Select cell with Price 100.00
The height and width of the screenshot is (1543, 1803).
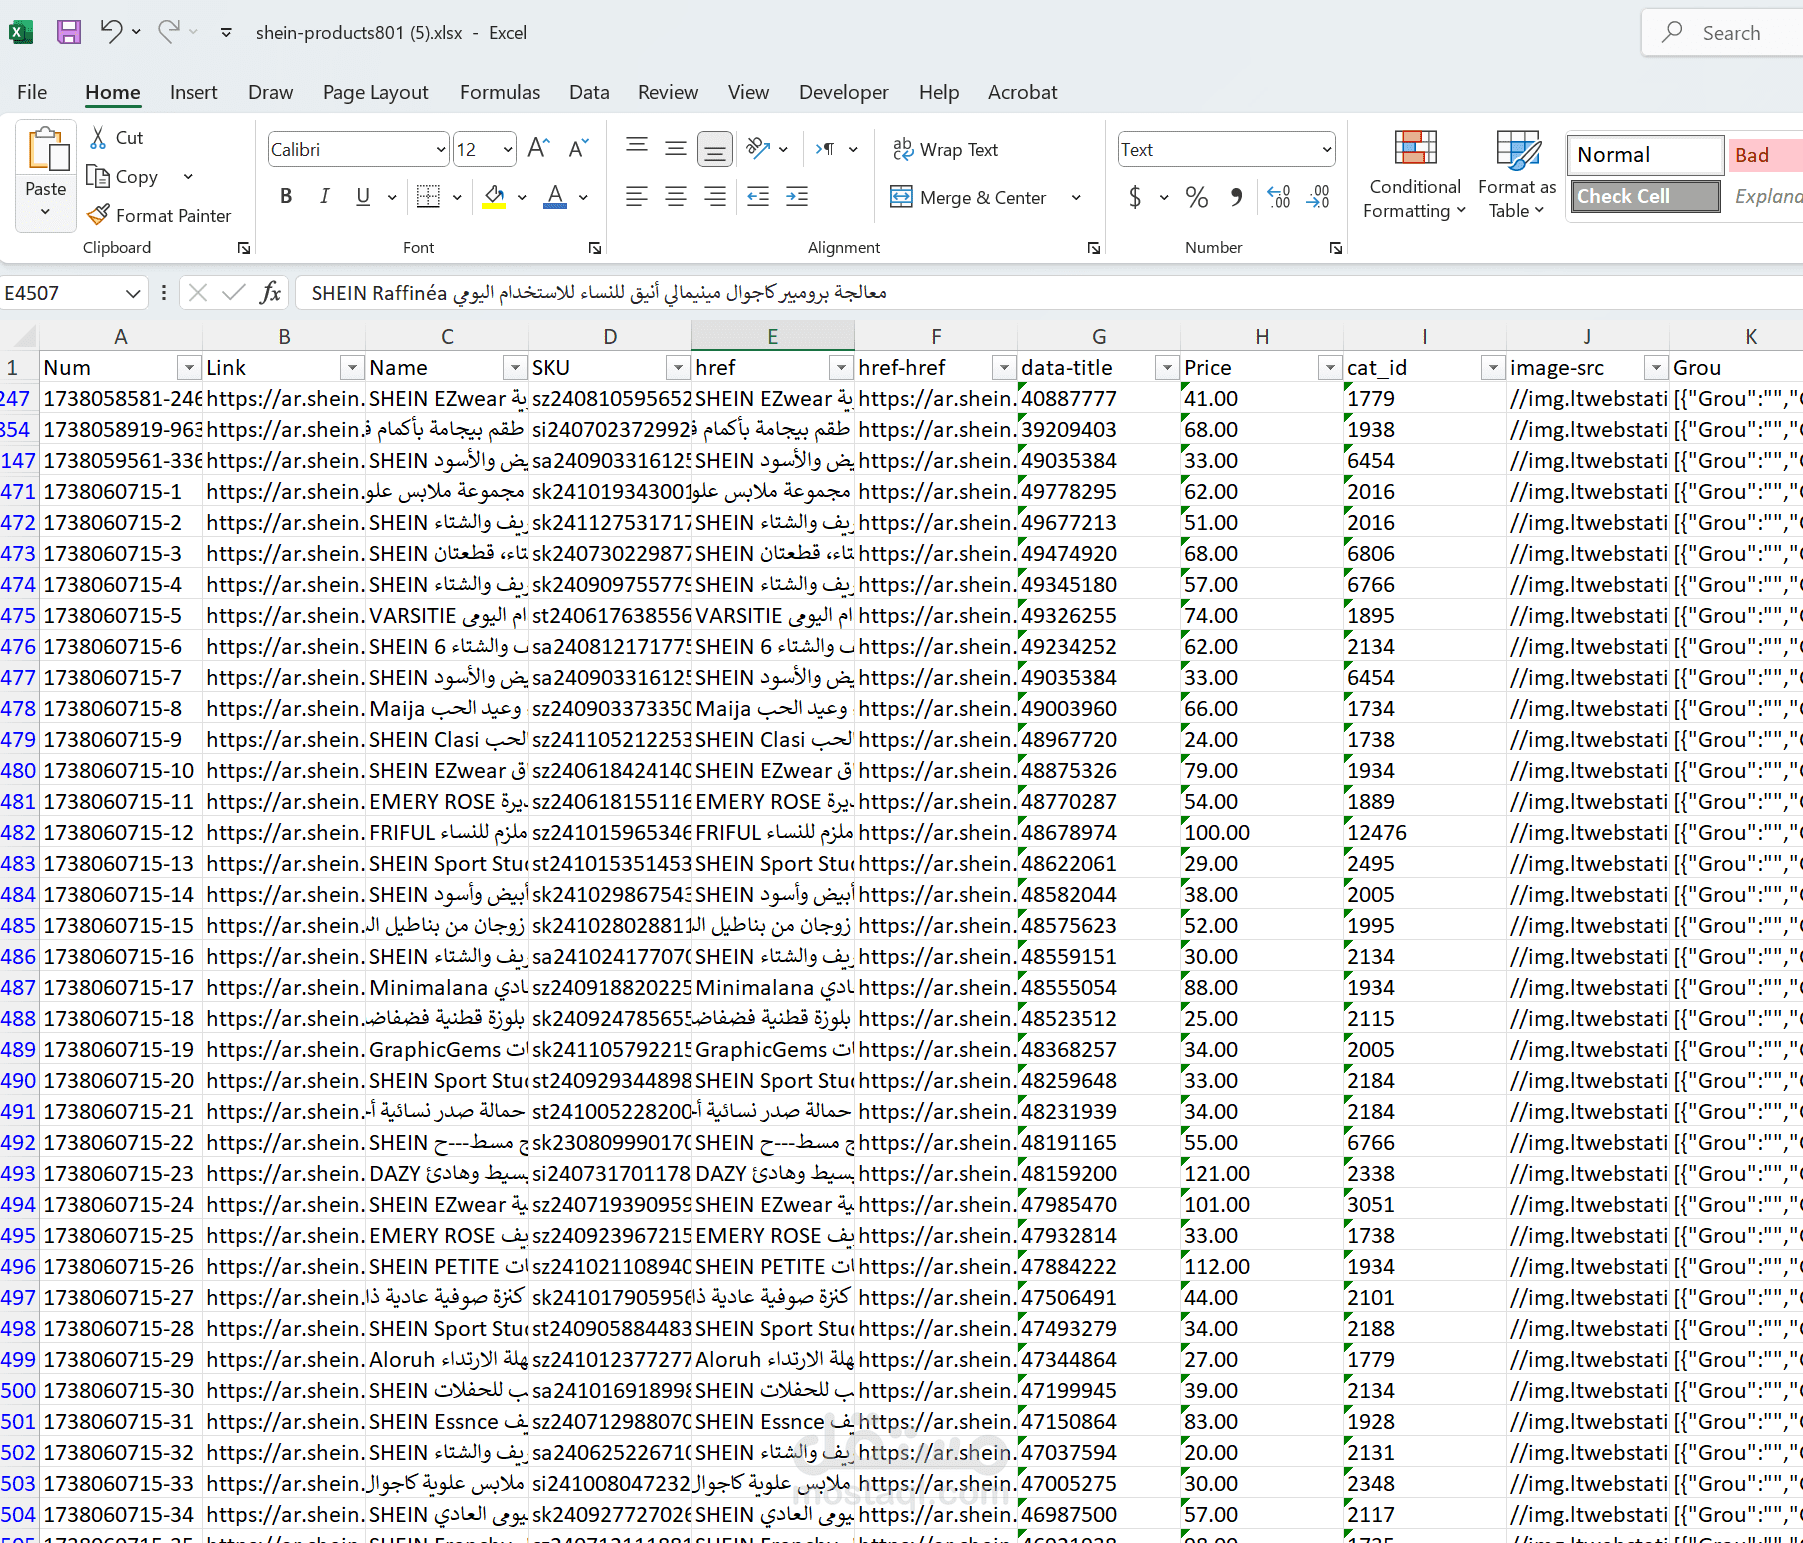(x=1262, y=832)
